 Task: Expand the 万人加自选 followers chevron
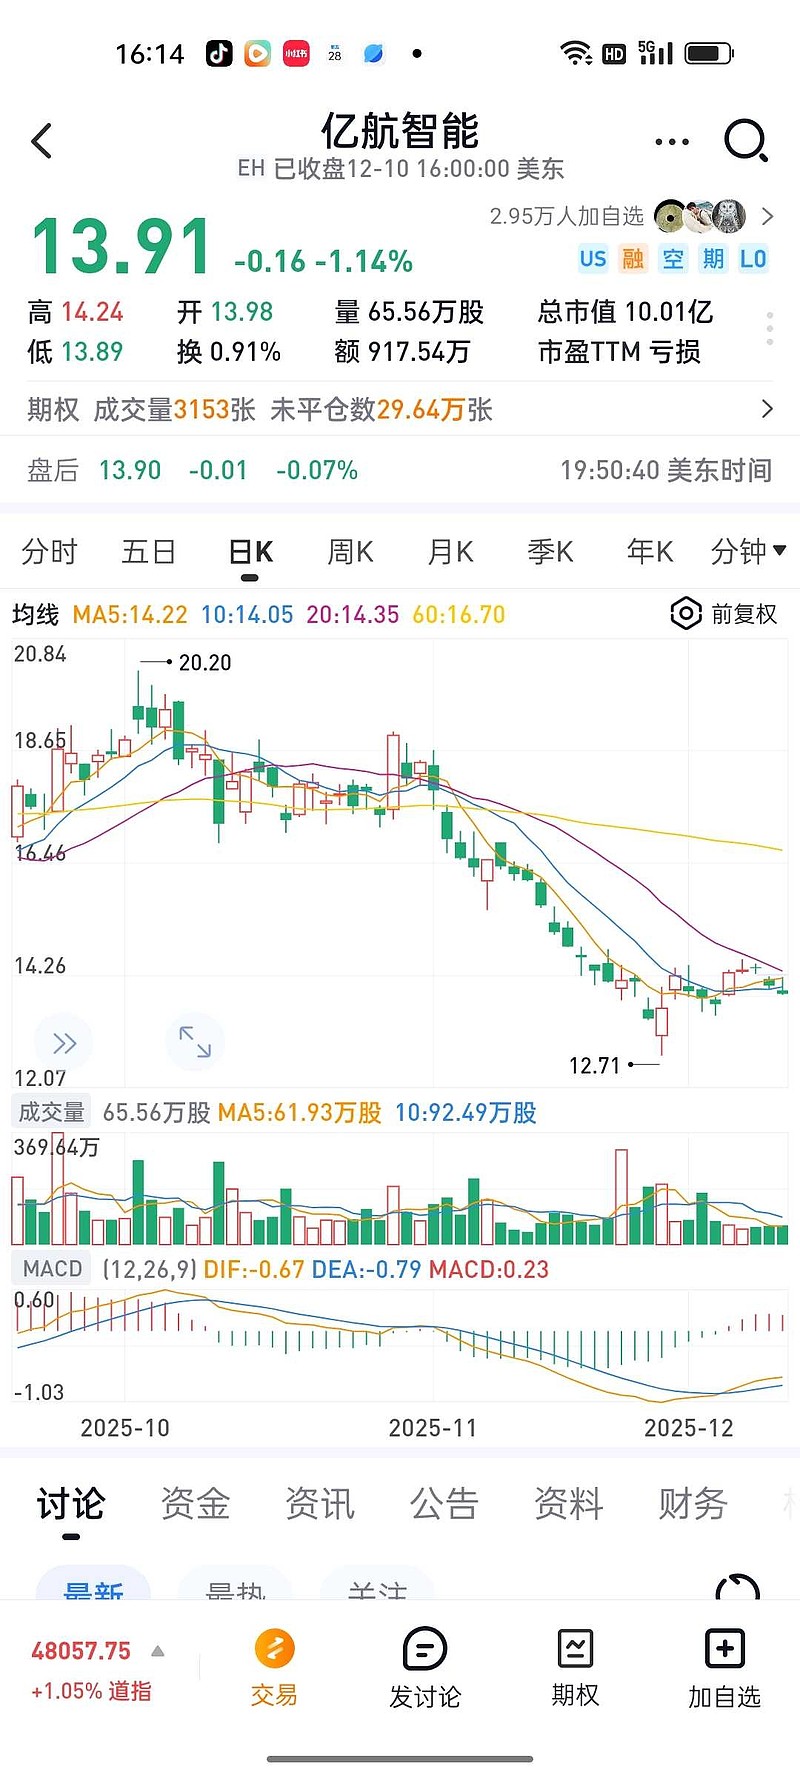click(x=767, y=216)
